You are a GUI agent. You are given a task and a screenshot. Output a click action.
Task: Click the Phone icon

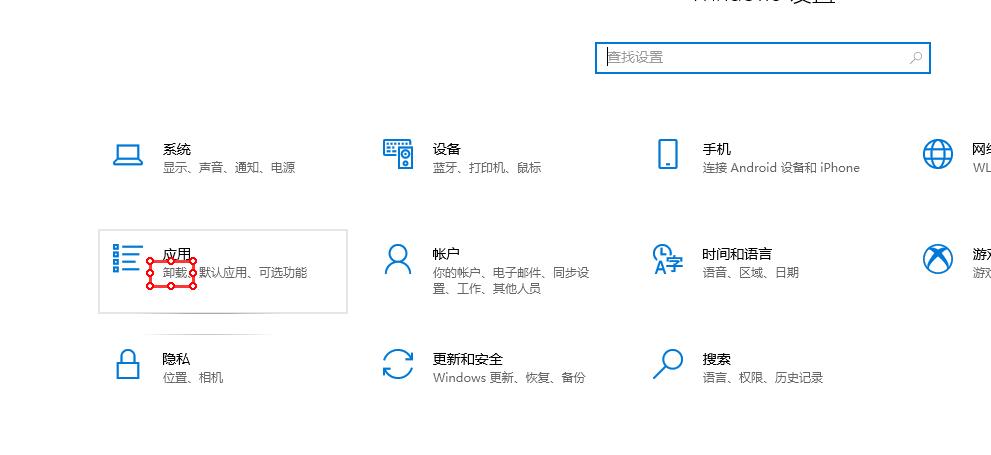tap(667, 154)
